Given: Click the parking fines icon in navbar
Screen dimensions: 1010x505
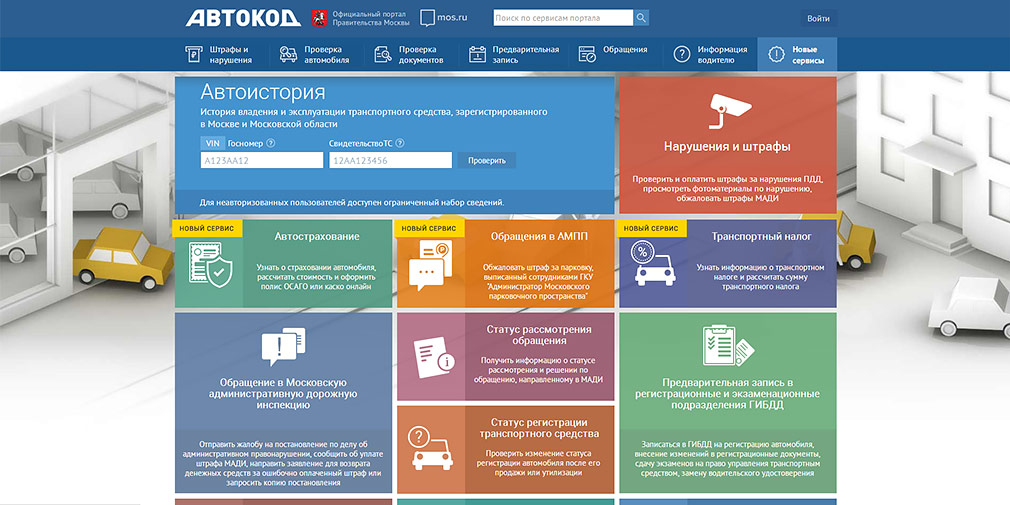Looking at the screenshot, I should [x=193, y=55].
